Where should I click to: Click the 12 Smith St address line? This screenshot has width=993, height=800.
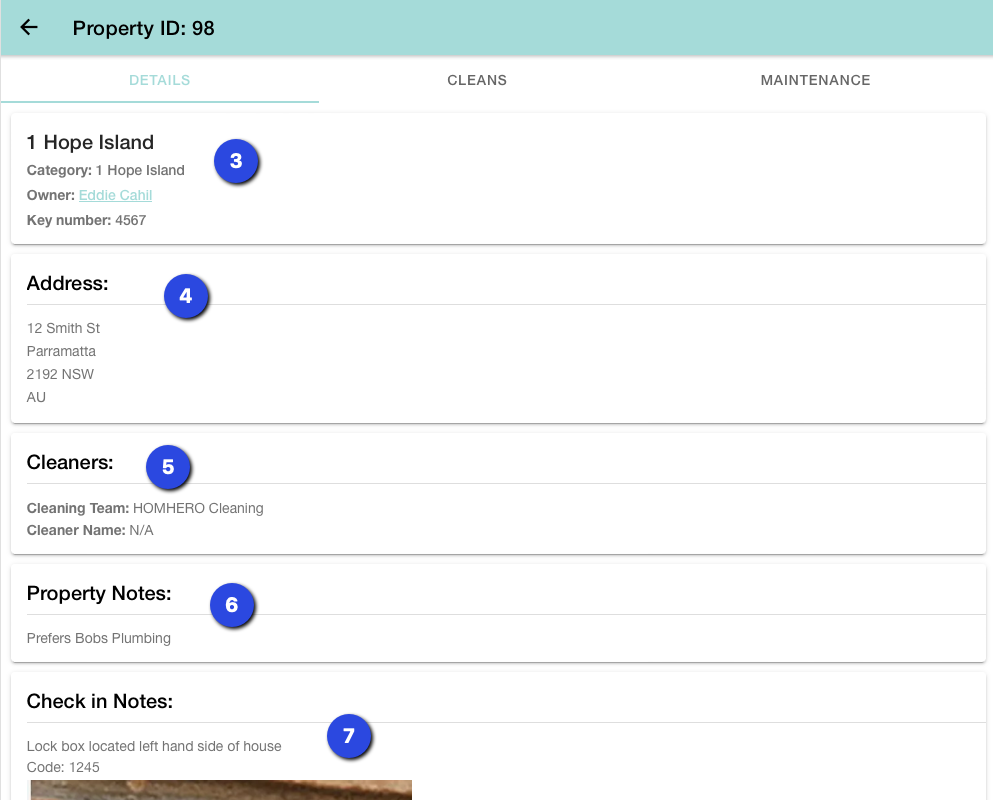tap(63, 328)
